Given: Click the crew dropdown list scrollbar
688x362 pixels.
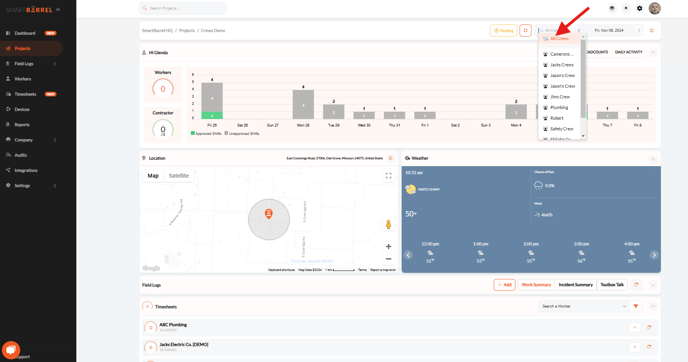Looking at the screenshot, I should pyautogui.click(x=583, y=79).
